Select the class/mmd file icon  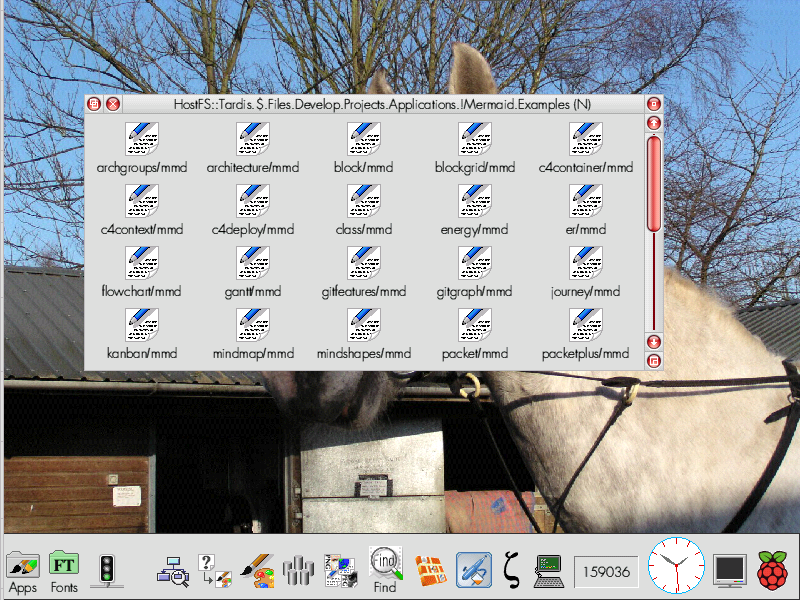pyautogui.click(x=364, y=201)
